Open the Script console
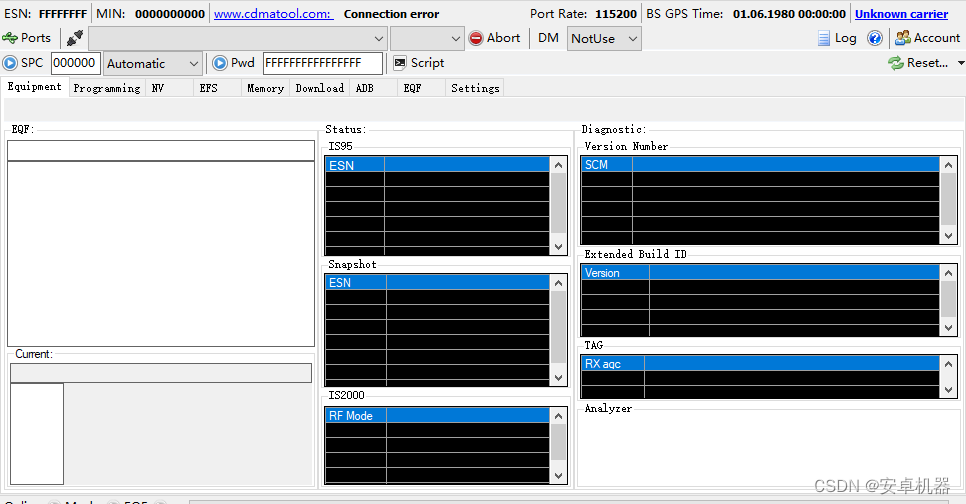Screen dimensions: 966x504 click(x=419, y=63)
